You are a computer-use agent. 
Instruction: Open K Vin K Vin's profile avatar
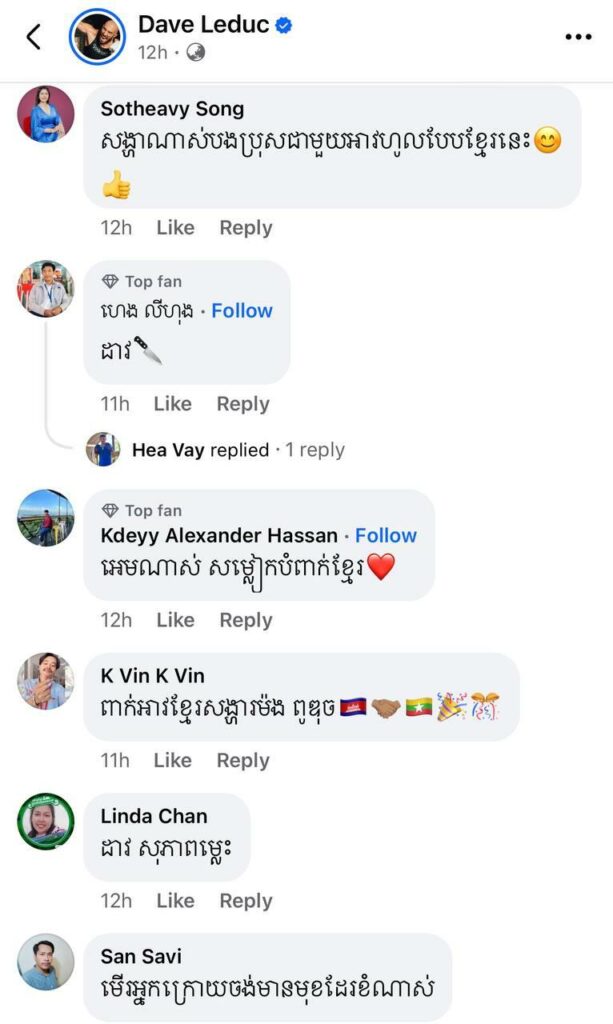pyautogui.click(x=46, y=681)
